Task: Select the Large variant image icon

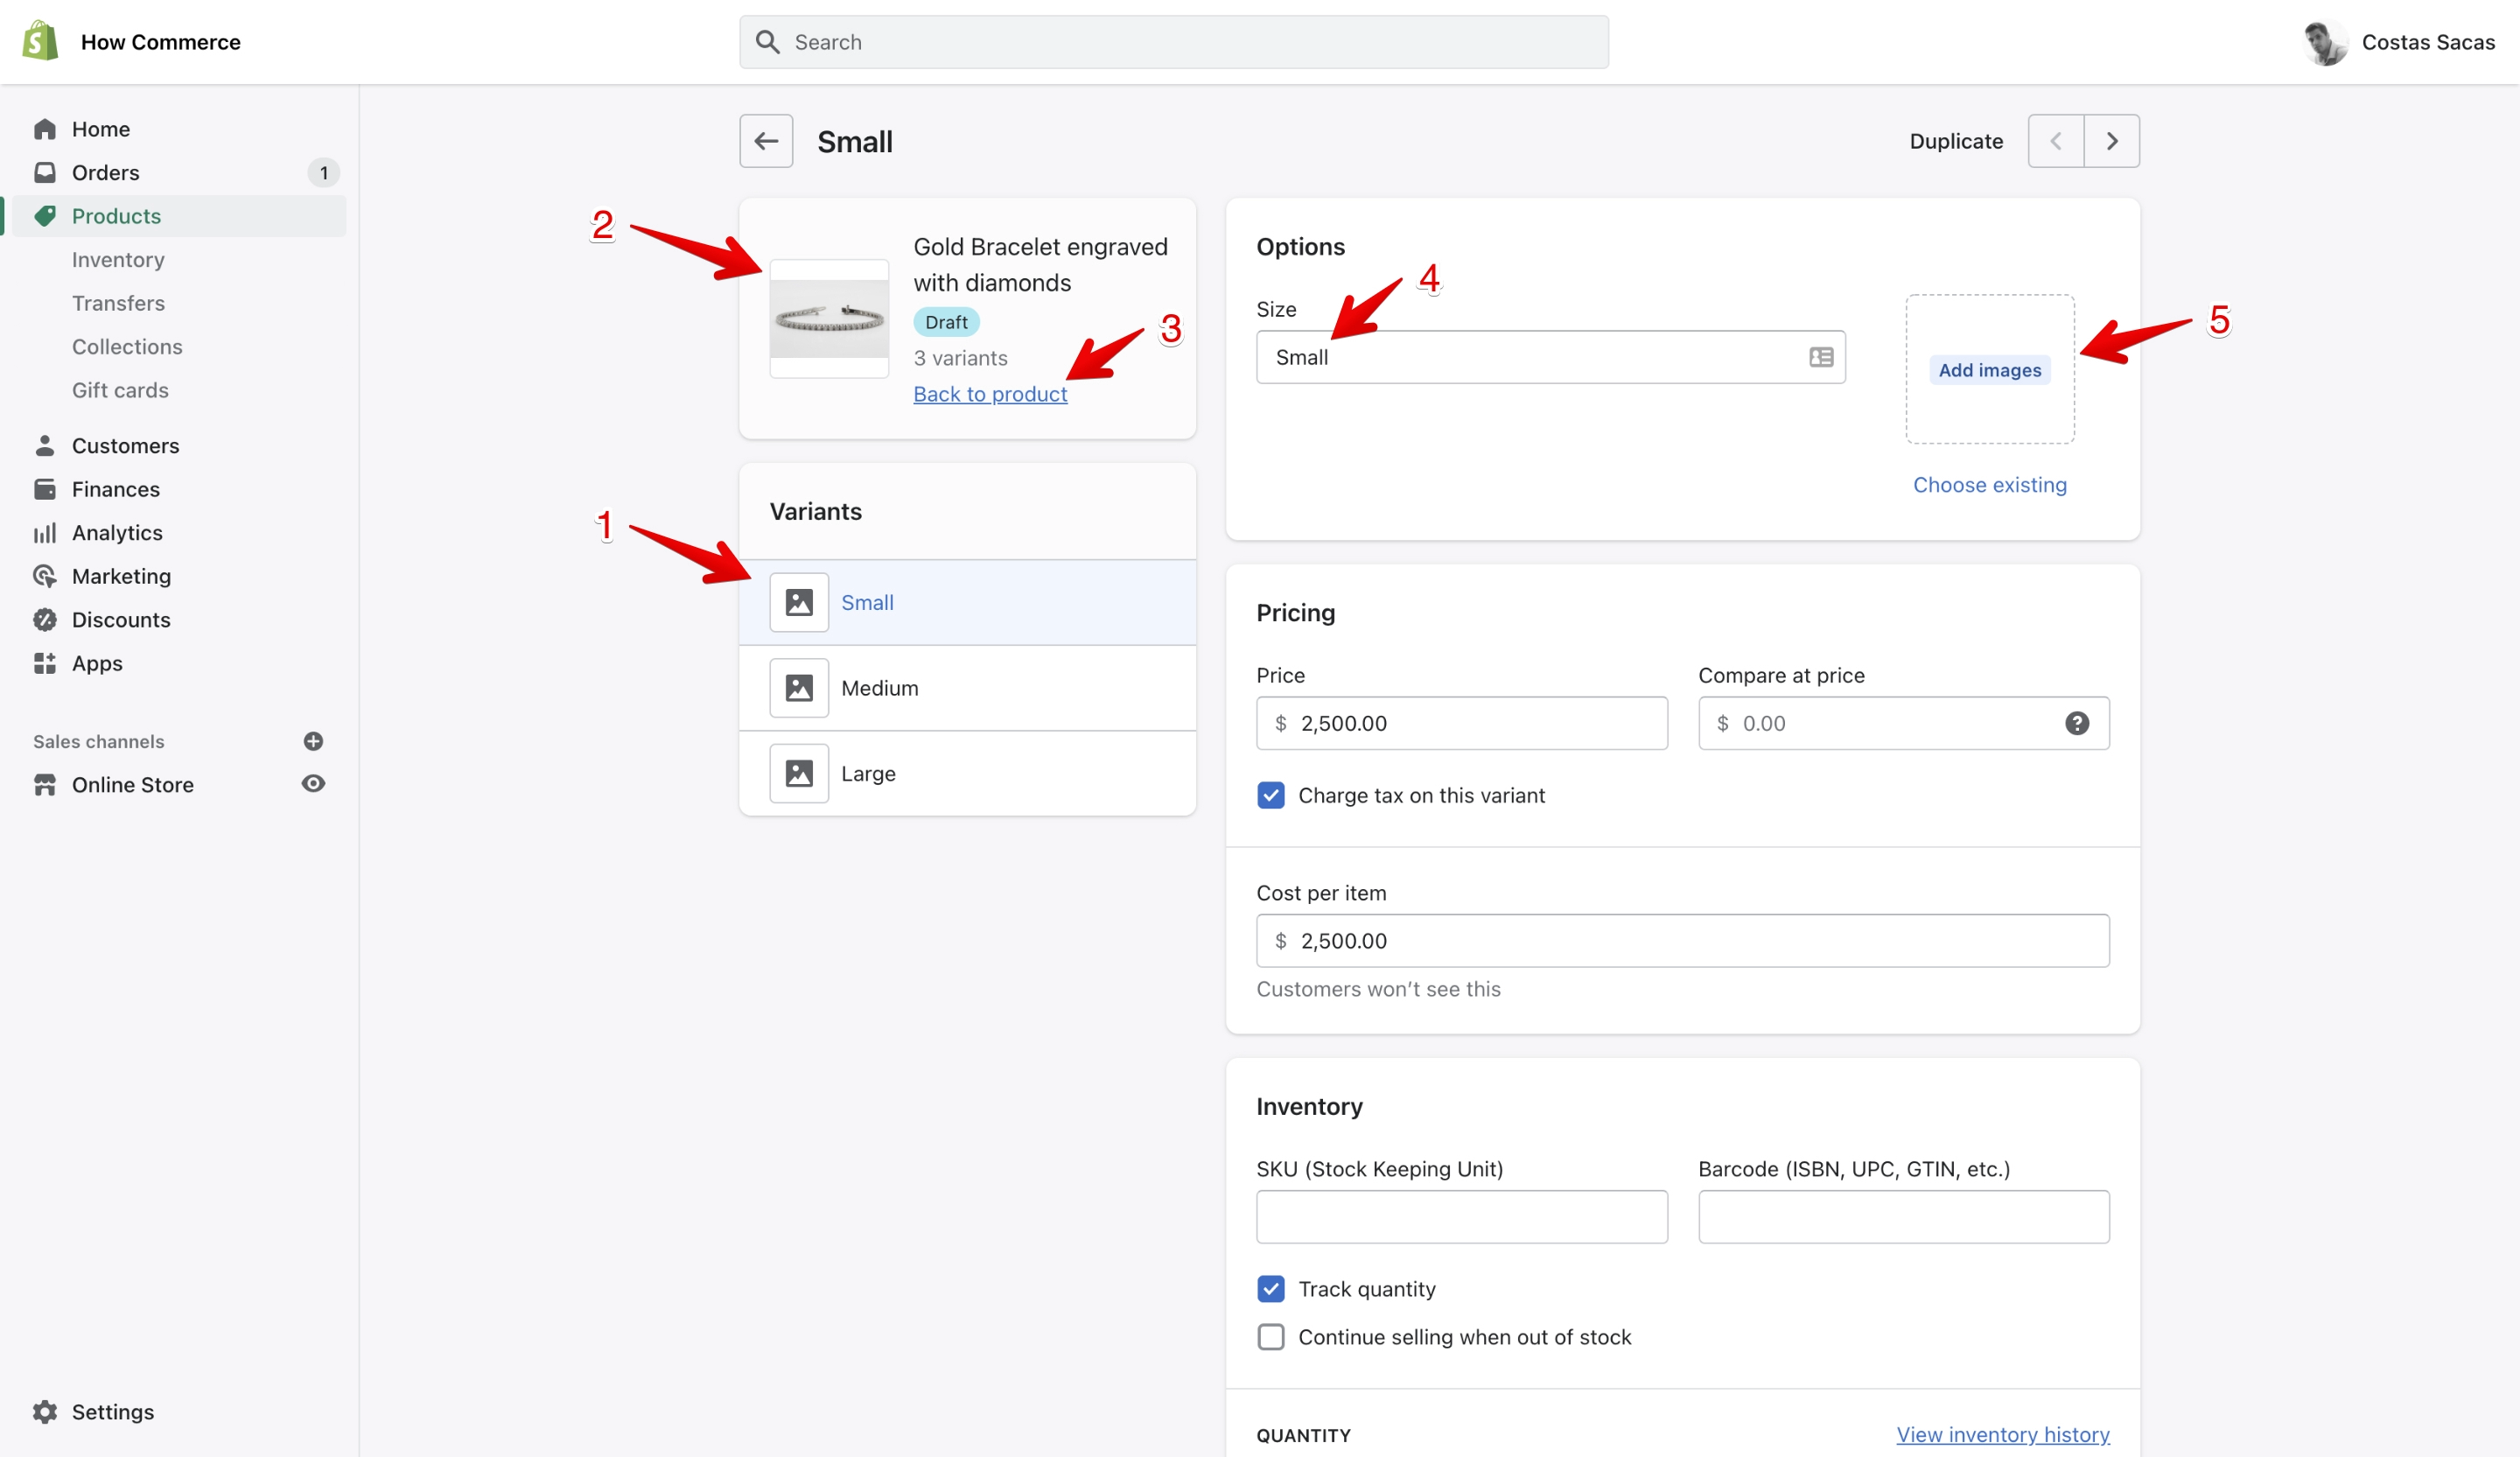Action: pyautogui.click(x=799, y=773)
